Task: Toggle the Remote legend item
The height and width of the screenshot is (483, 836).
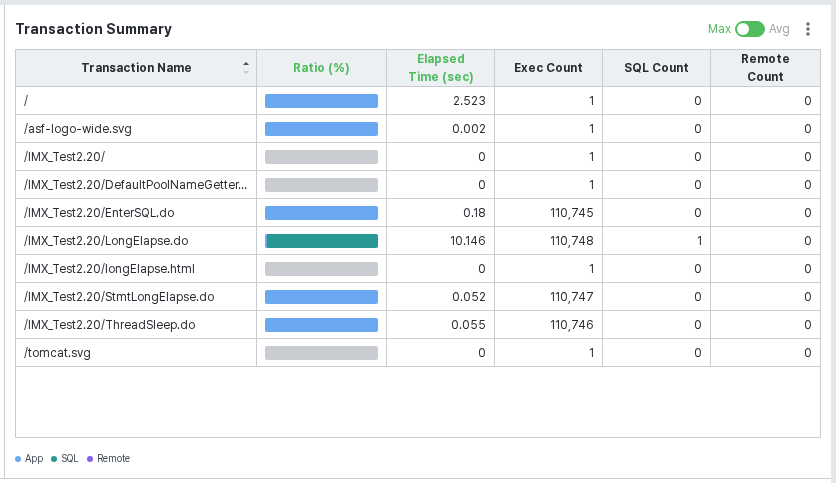Action: [x=109, y=458]
